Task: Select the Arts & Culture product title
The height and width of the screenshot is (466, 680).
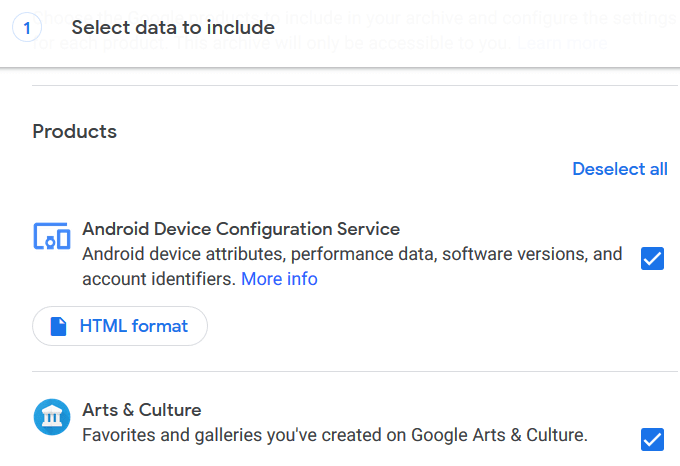Action: tap(142, 410)
